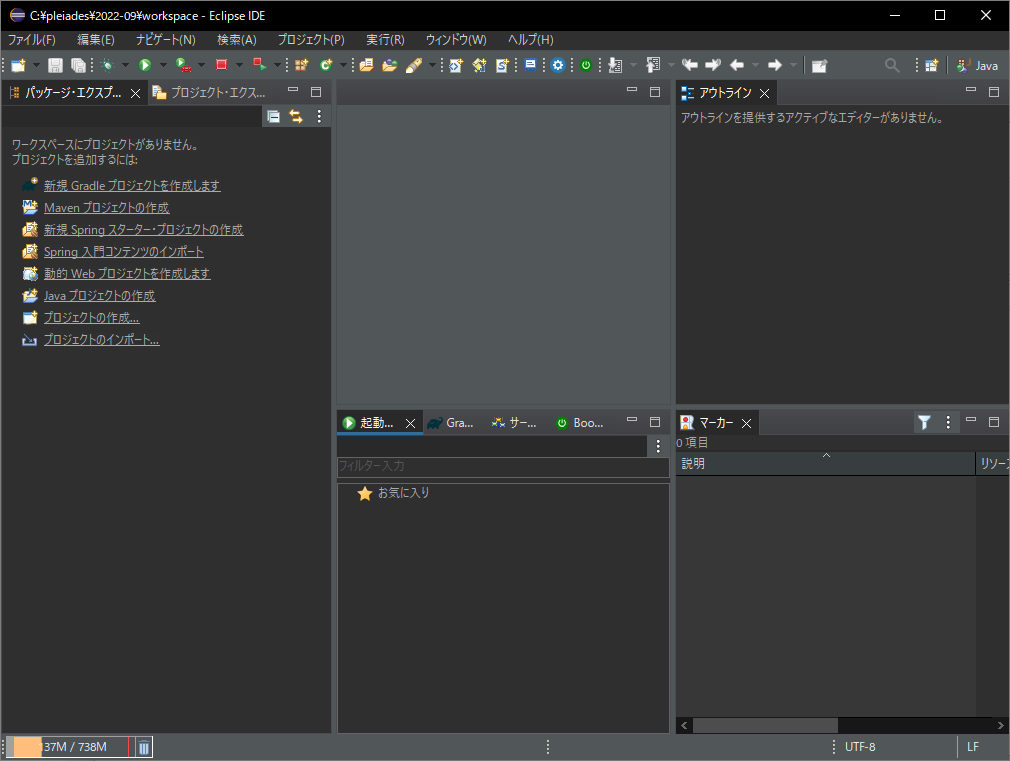The height and width of the screenshot is (761, 1010).
Task: Sort markers by 説明 column header
Action: click(825, 463)
